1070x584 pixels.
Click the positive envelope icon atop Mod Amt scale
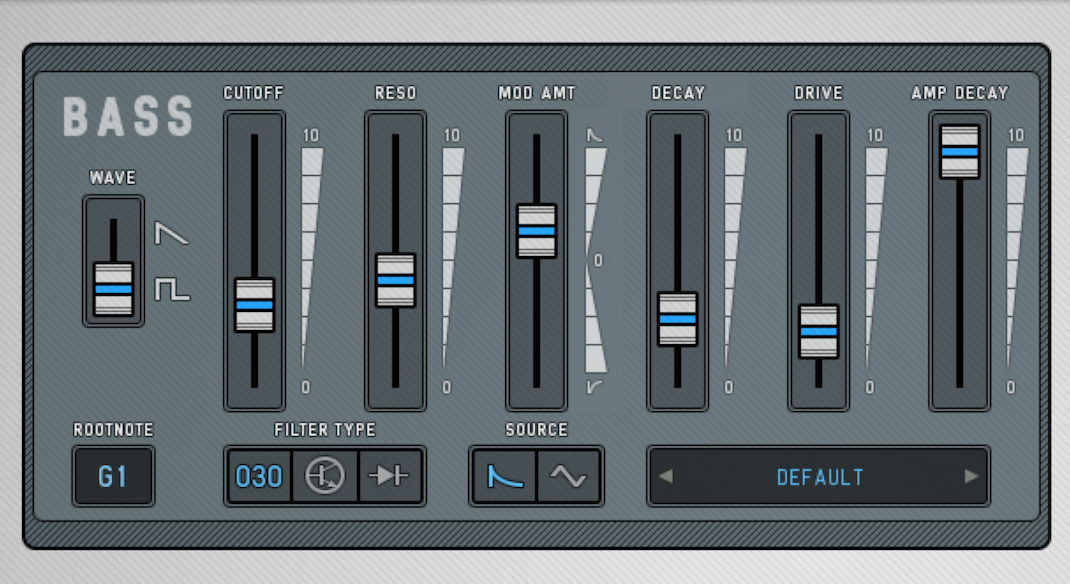(595, 134)
